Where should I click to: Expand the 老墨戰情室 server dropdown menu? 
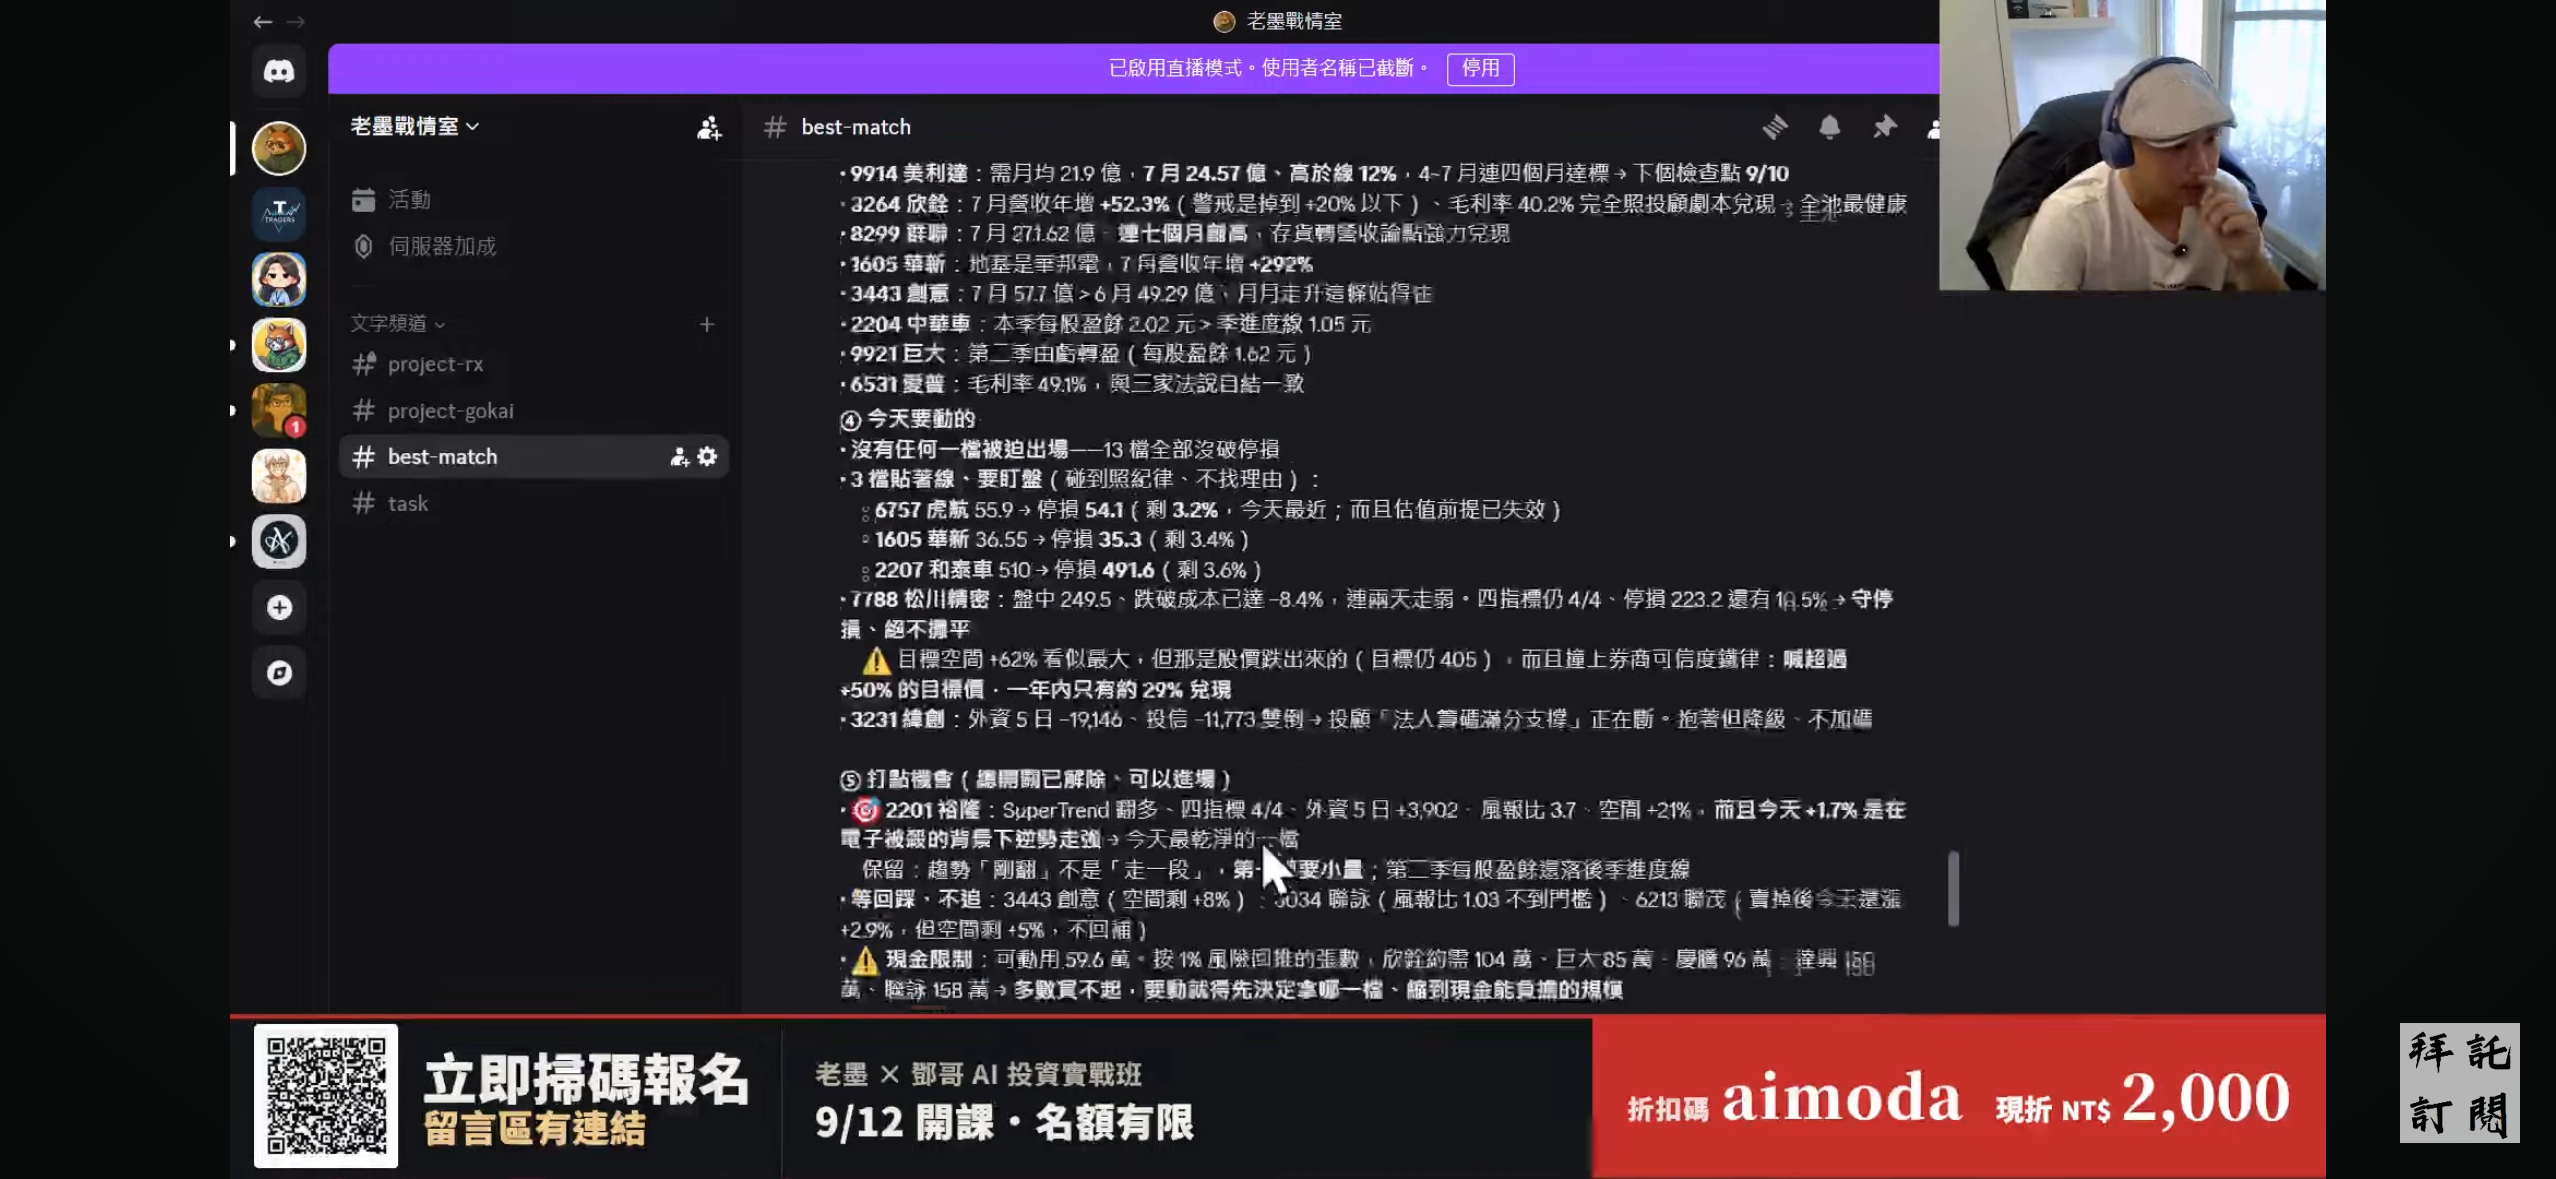(x=415, y=126)
